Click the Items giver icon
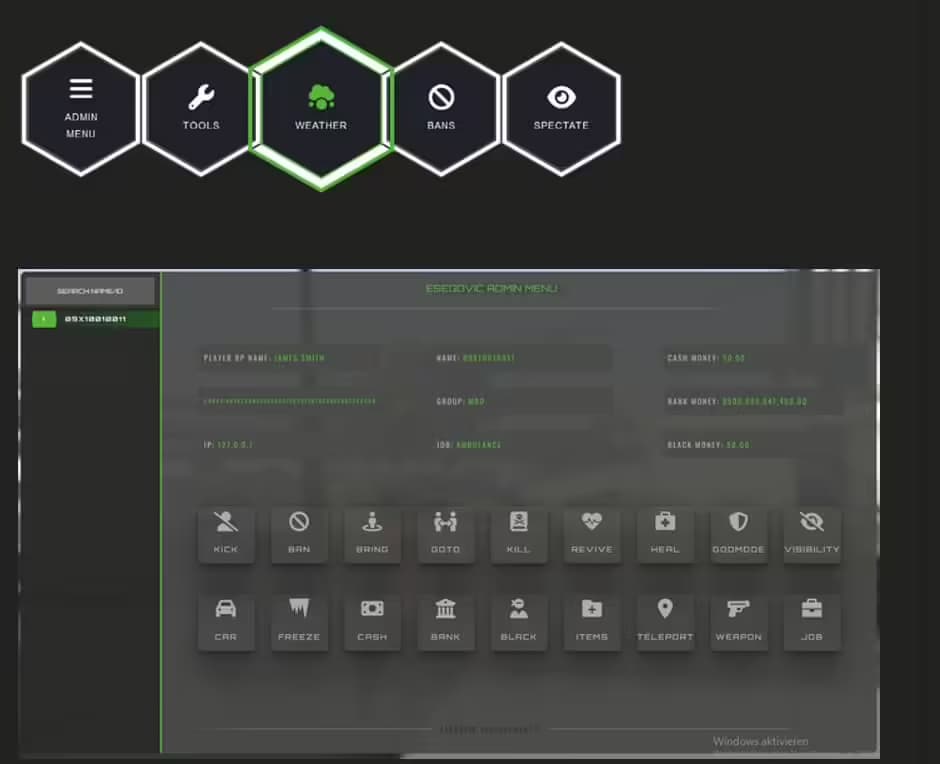The height and width of the screenshot is (764, 940). [592, 620]
